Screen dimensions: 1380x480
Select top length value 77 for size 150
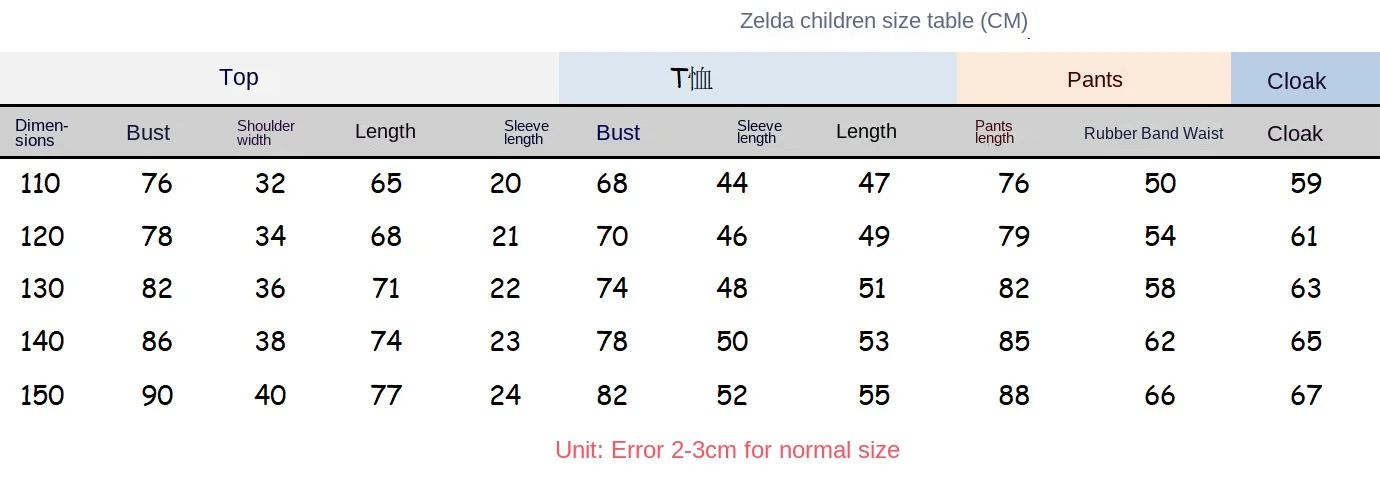click(386, 395)
